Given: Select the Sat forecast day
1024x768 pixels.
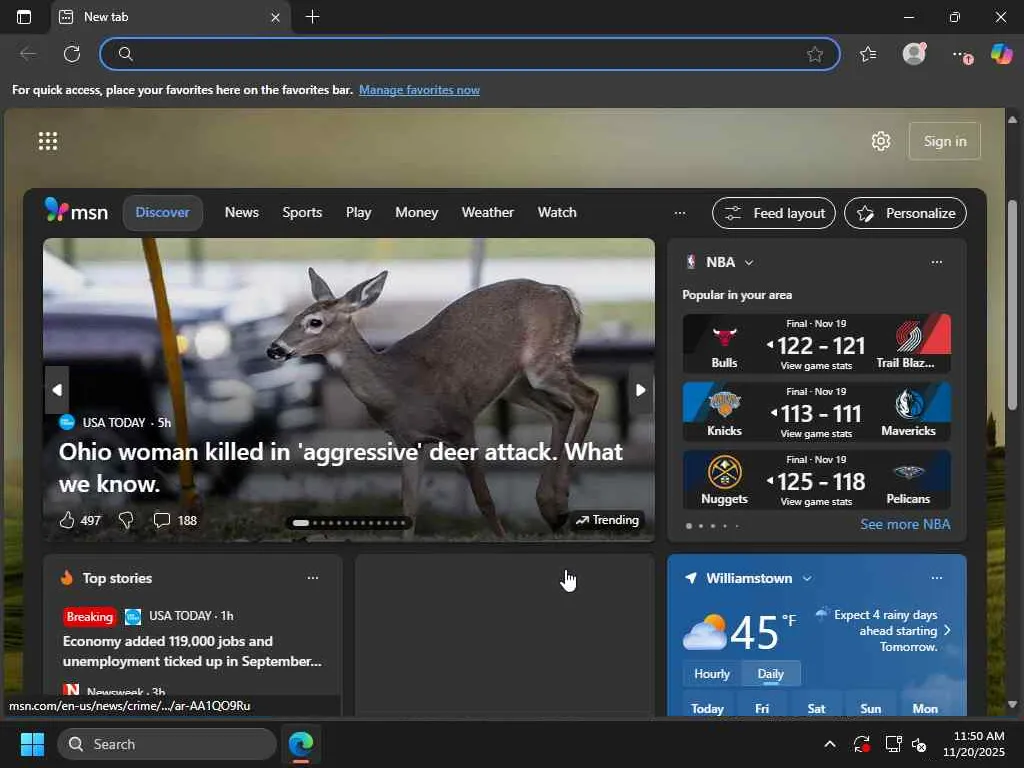Looking at the screenshot, I should 816,709.
